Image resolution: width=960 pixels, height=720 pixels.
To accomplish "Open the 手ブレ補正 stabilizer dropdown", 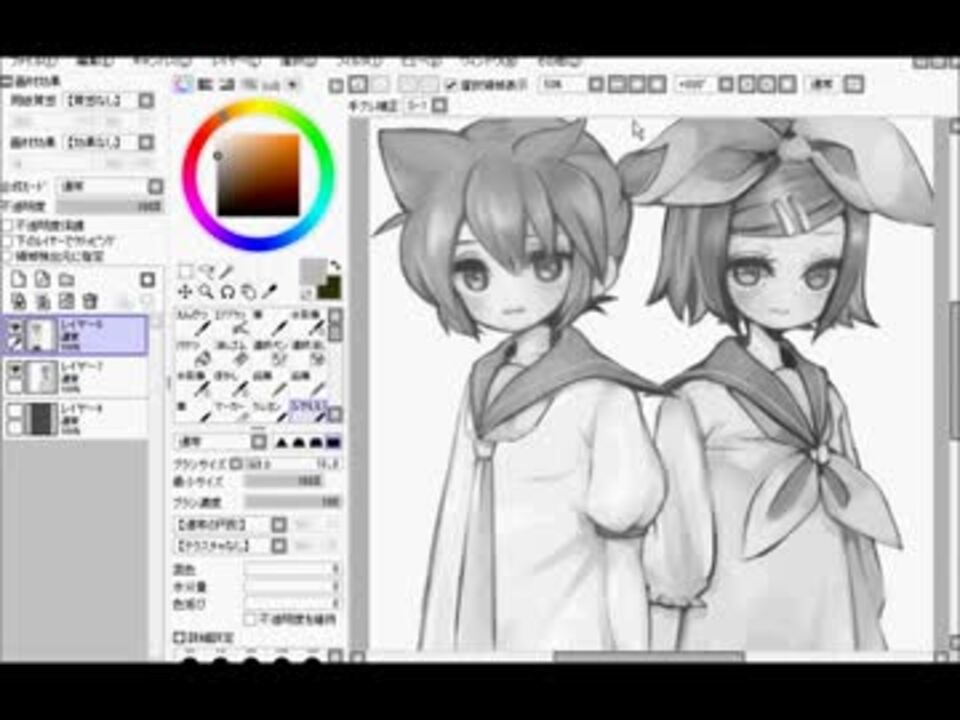I will [440, 105].
